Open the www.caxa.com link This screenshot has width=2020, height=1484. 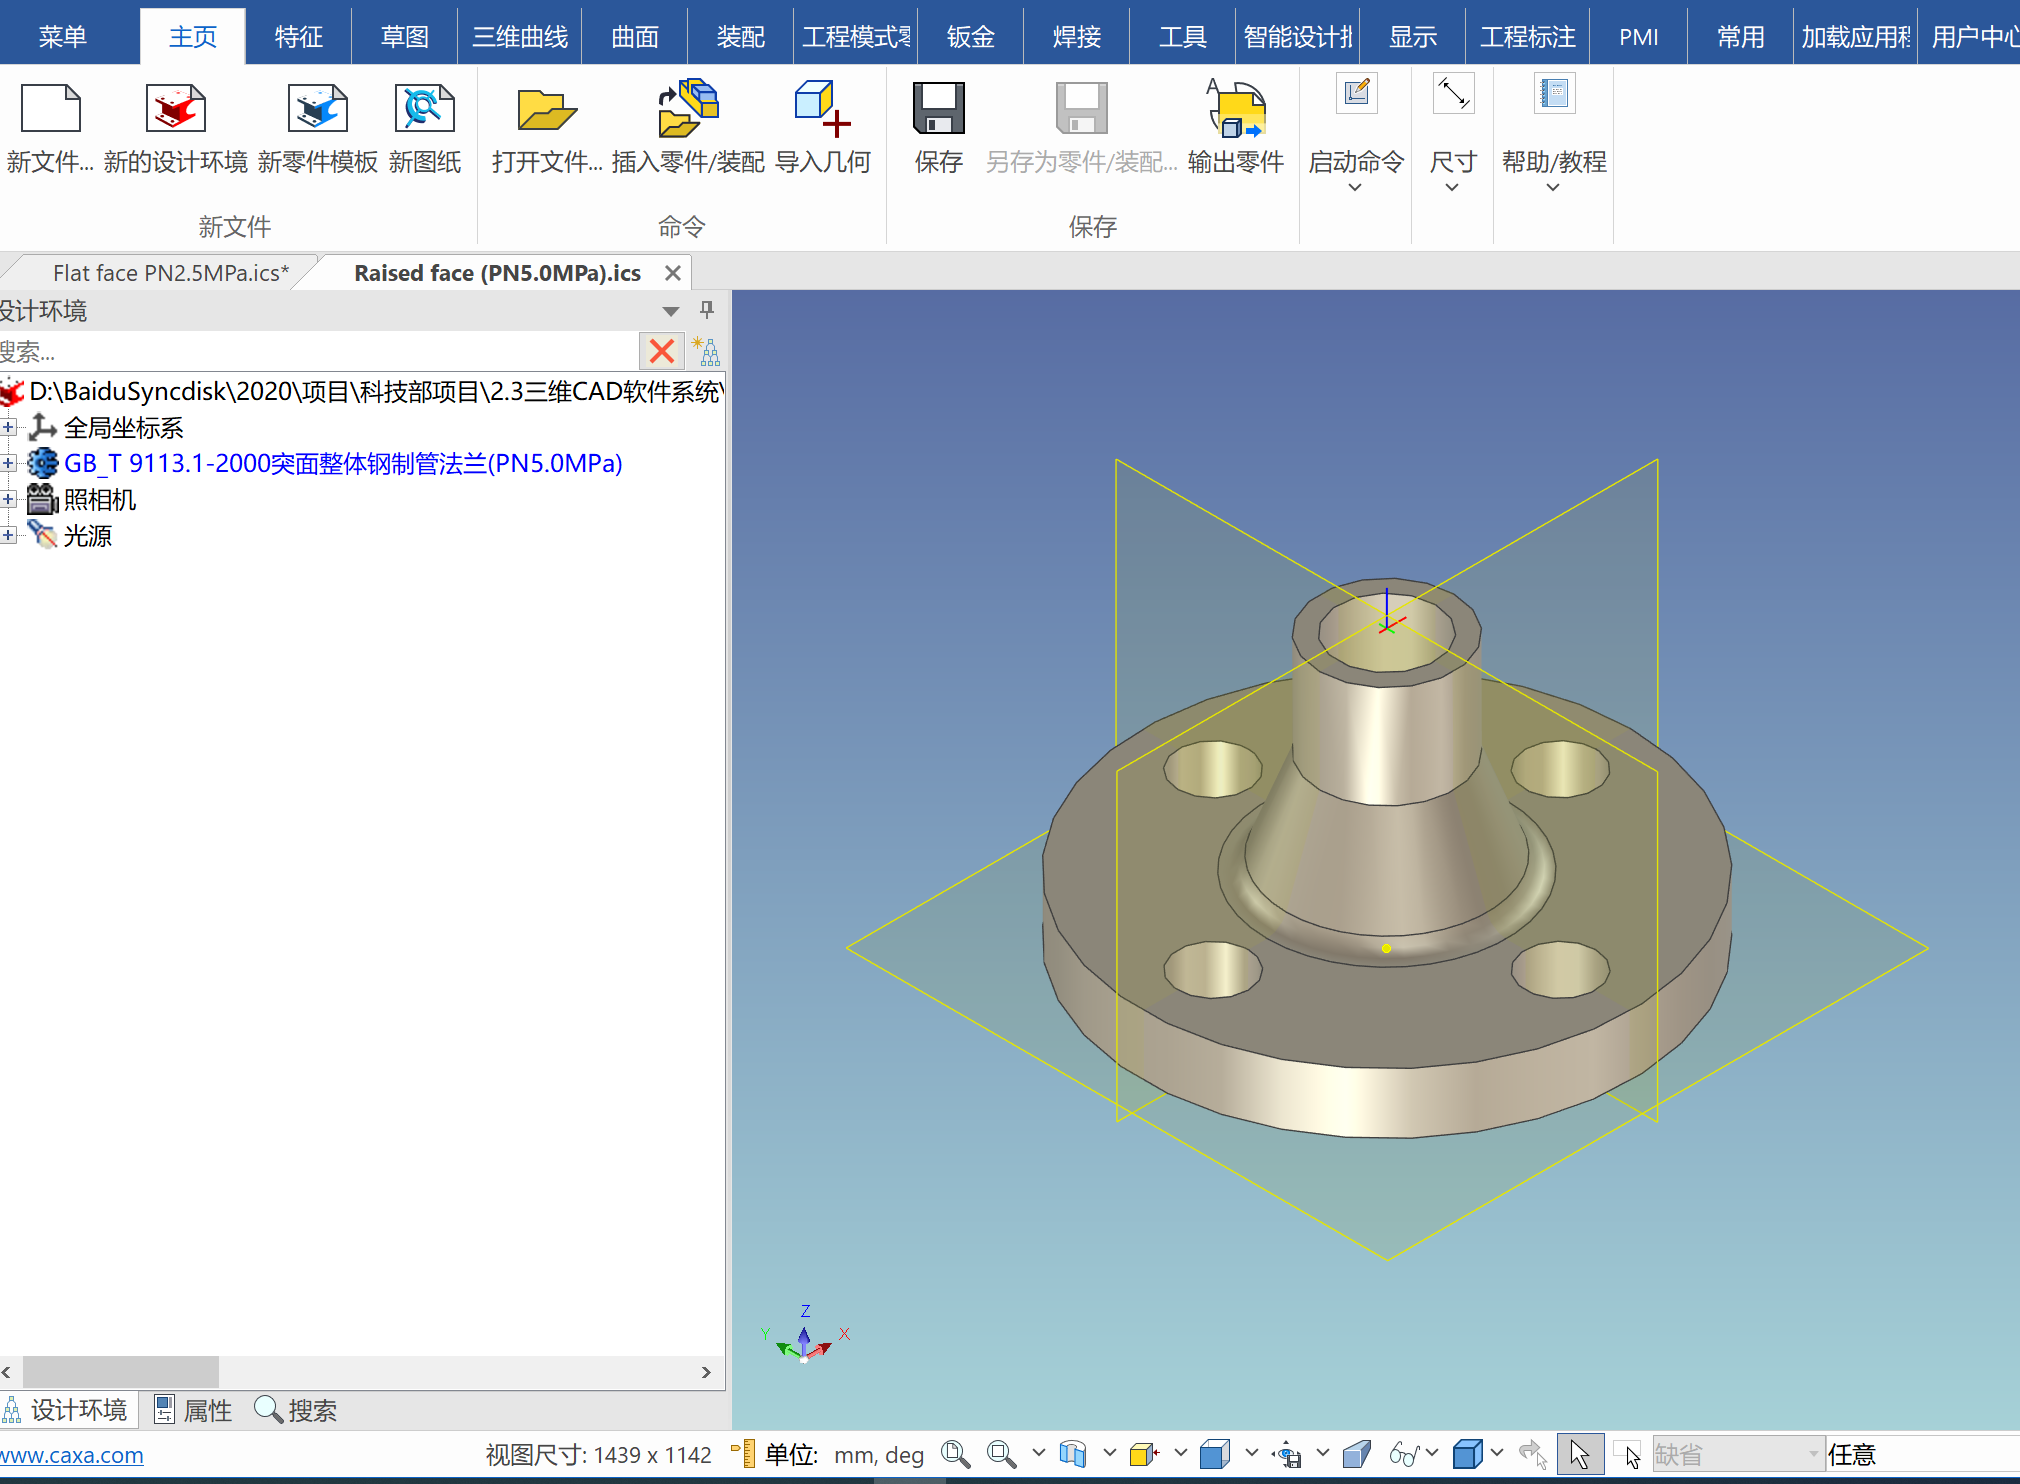coord(72,1455)
